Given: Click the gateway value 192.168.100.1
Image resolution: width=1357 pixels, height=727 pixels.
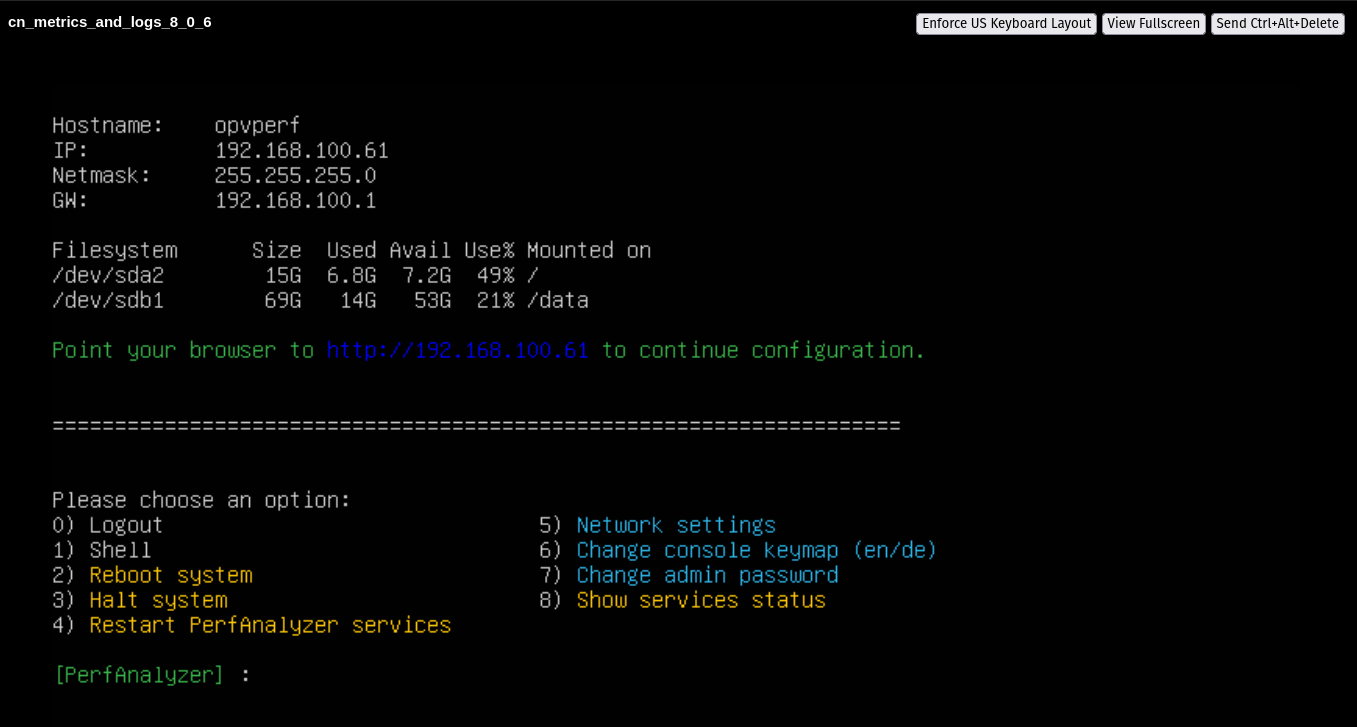Looking at the screenshot, I should pyautogui.click(x=295, y=201).
